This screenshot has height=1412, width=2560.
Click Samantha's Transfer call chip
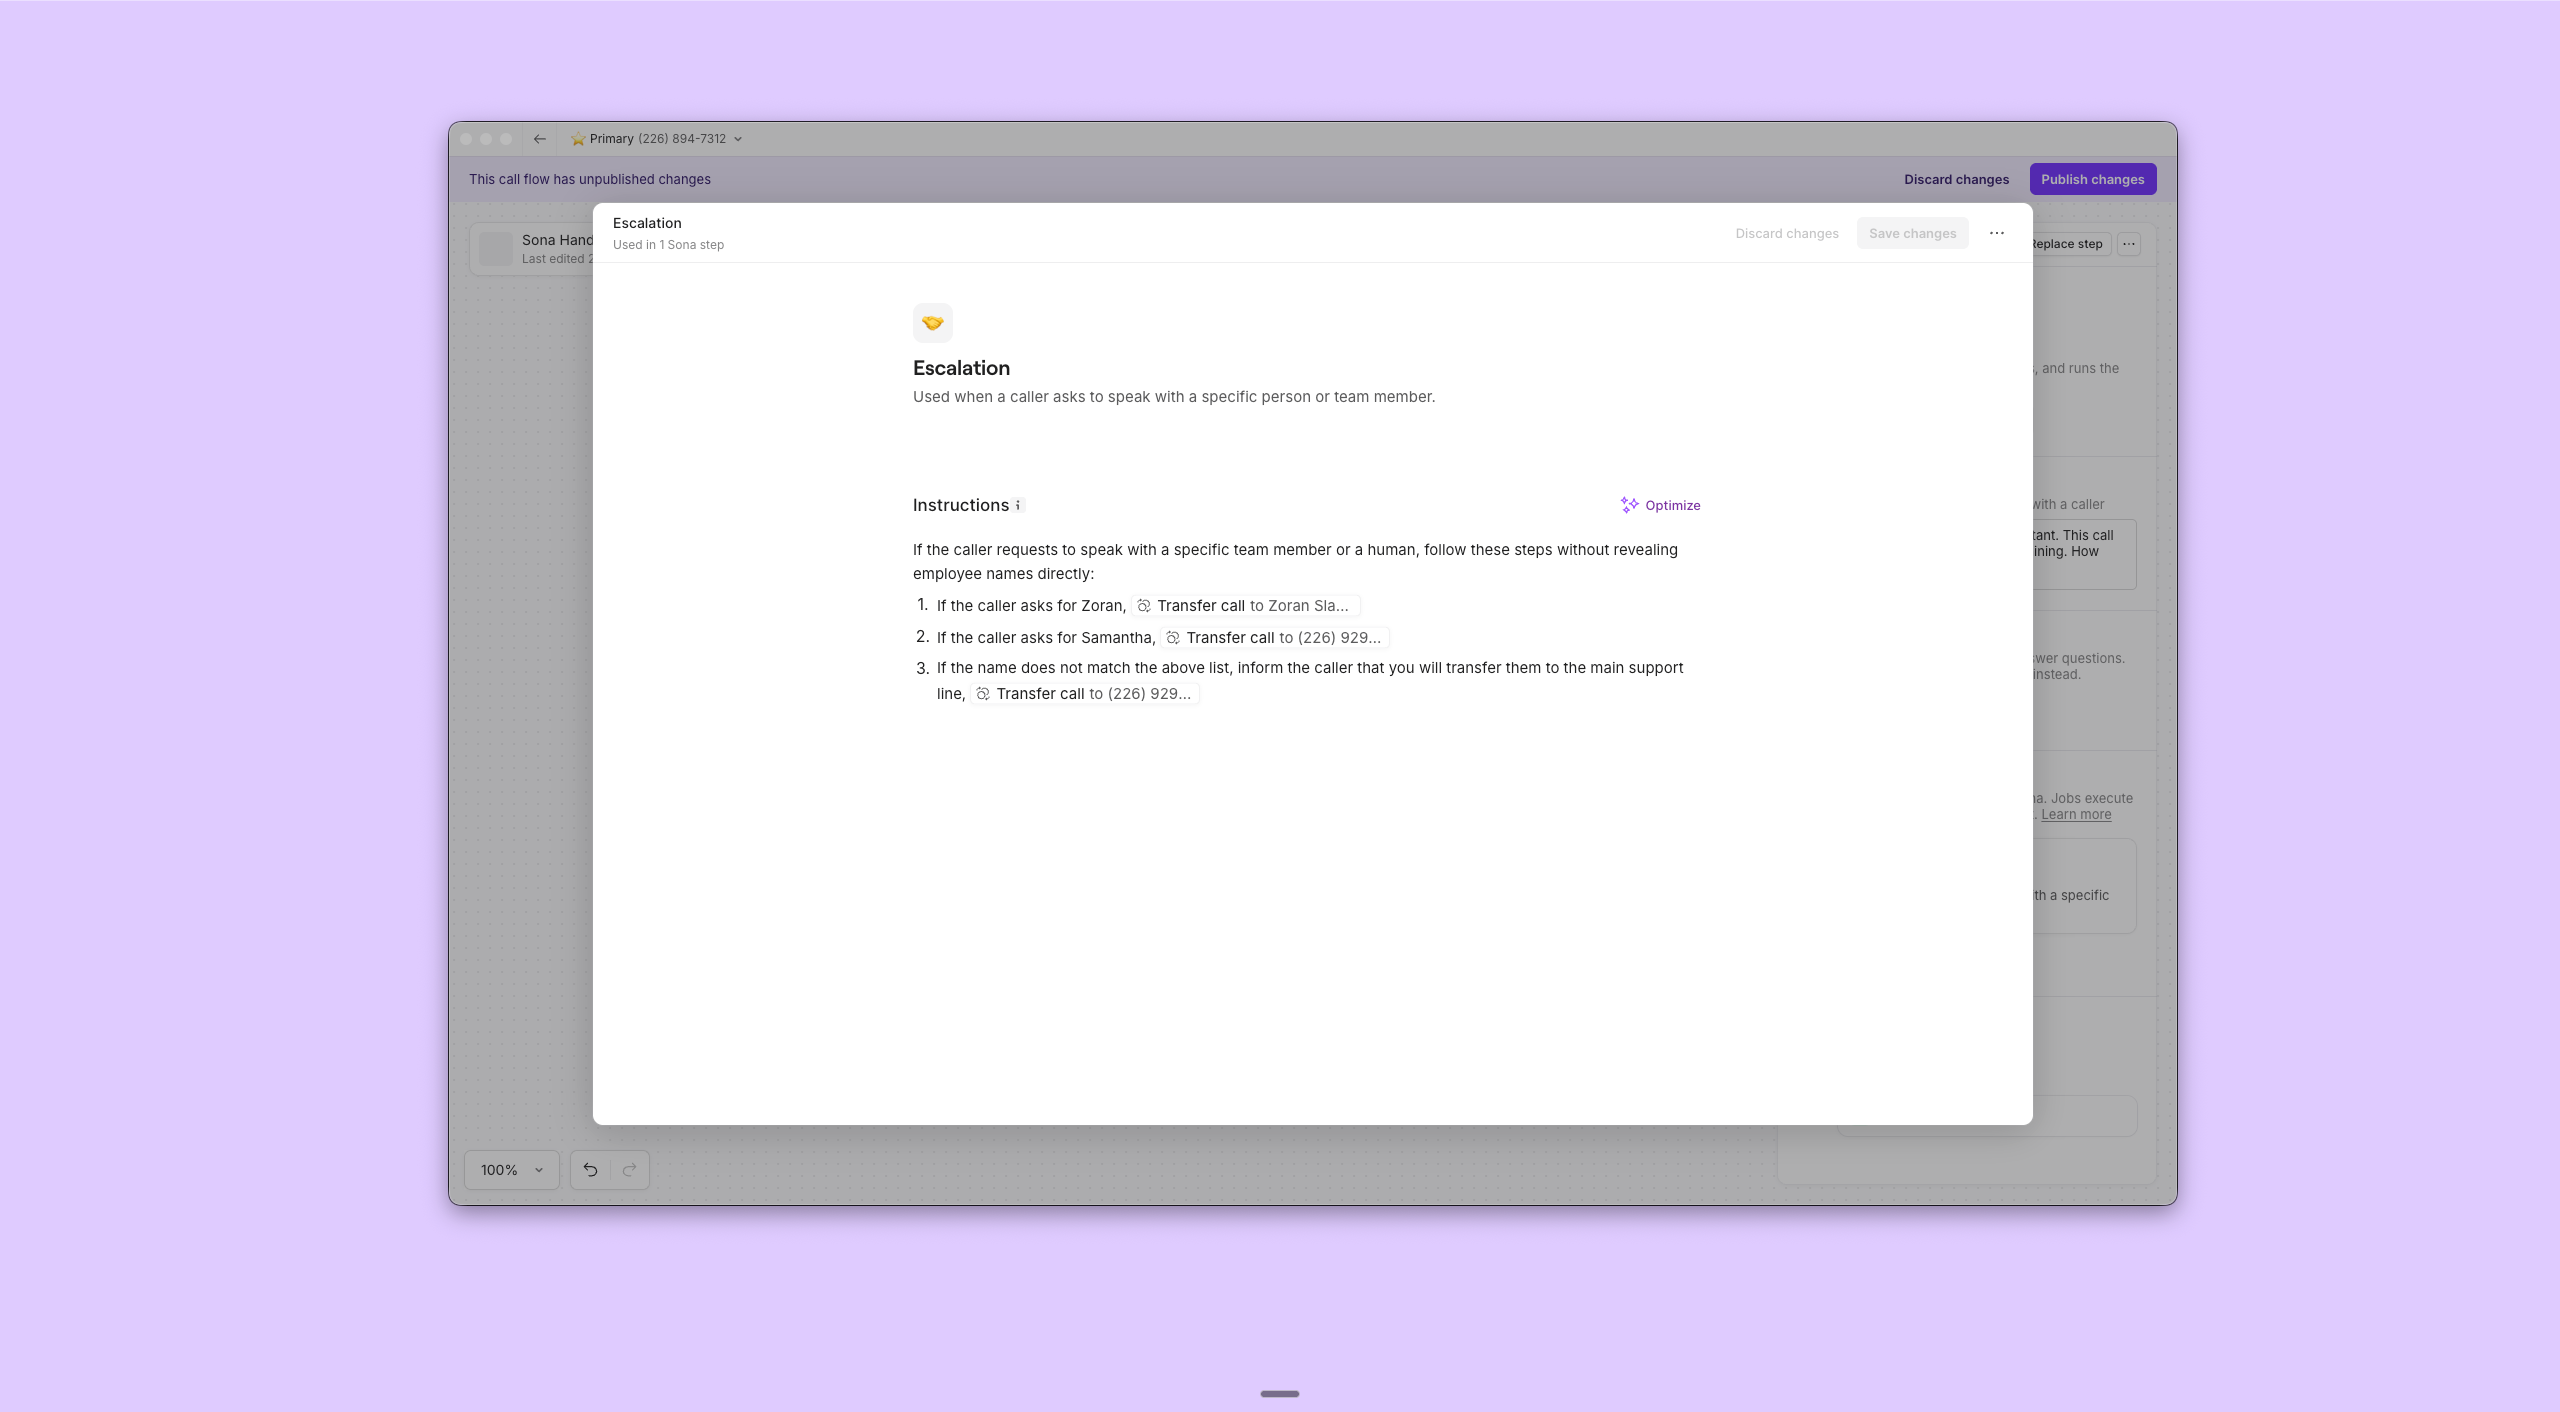pos(1275,638)
